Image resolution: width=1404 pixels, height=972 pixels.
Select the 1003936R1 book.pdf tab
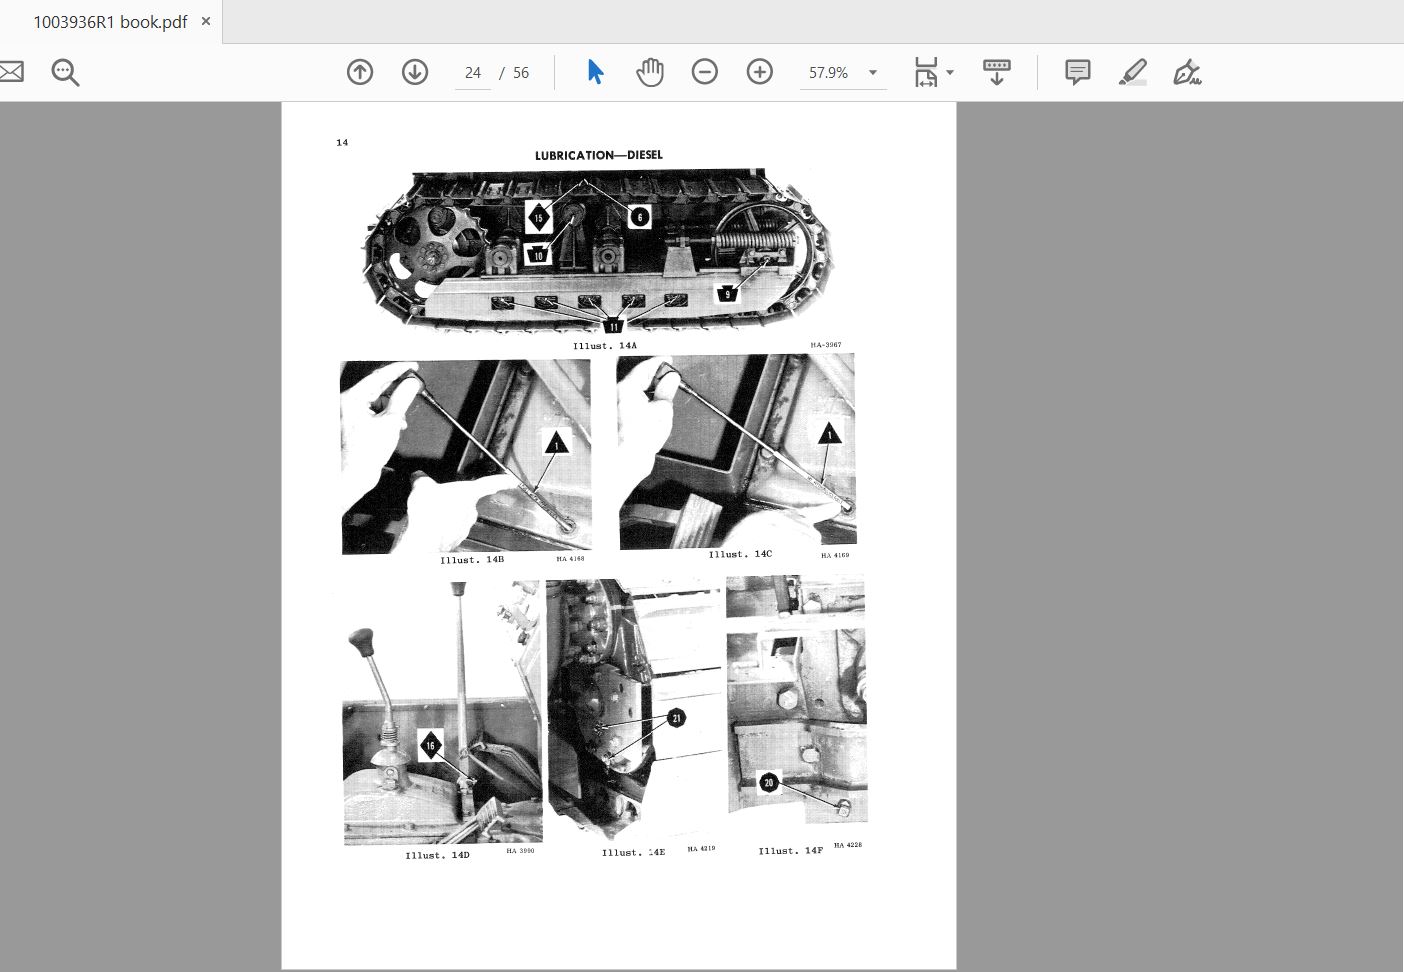(110, 22)
